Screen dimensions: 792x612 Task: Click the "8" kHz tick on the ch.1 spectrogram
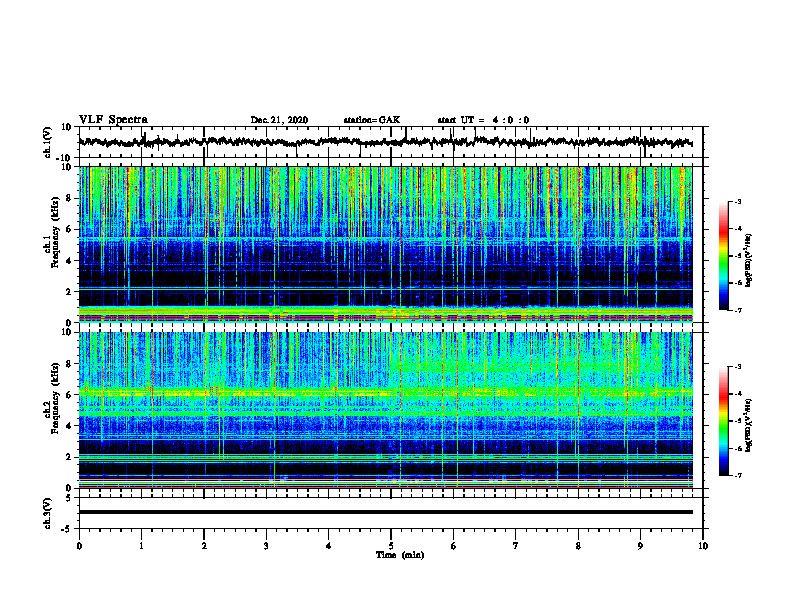(69, 198)
